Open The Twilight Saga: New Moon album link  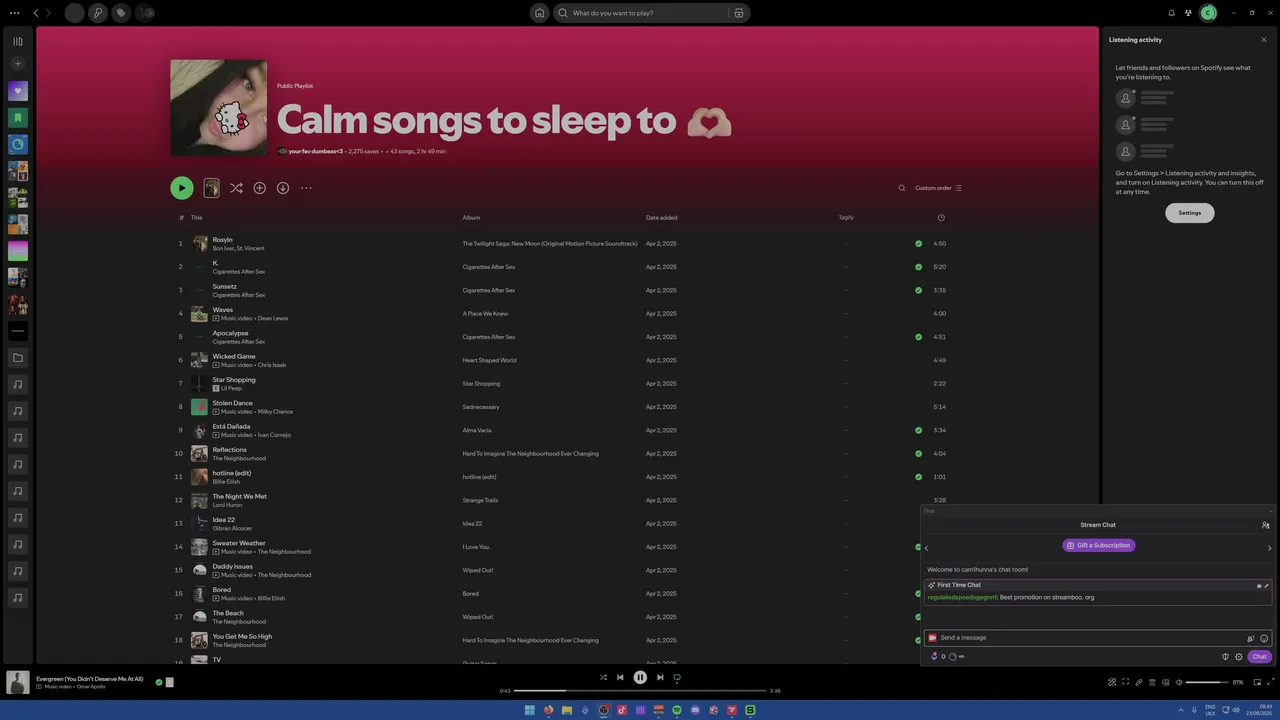(550, 244)
